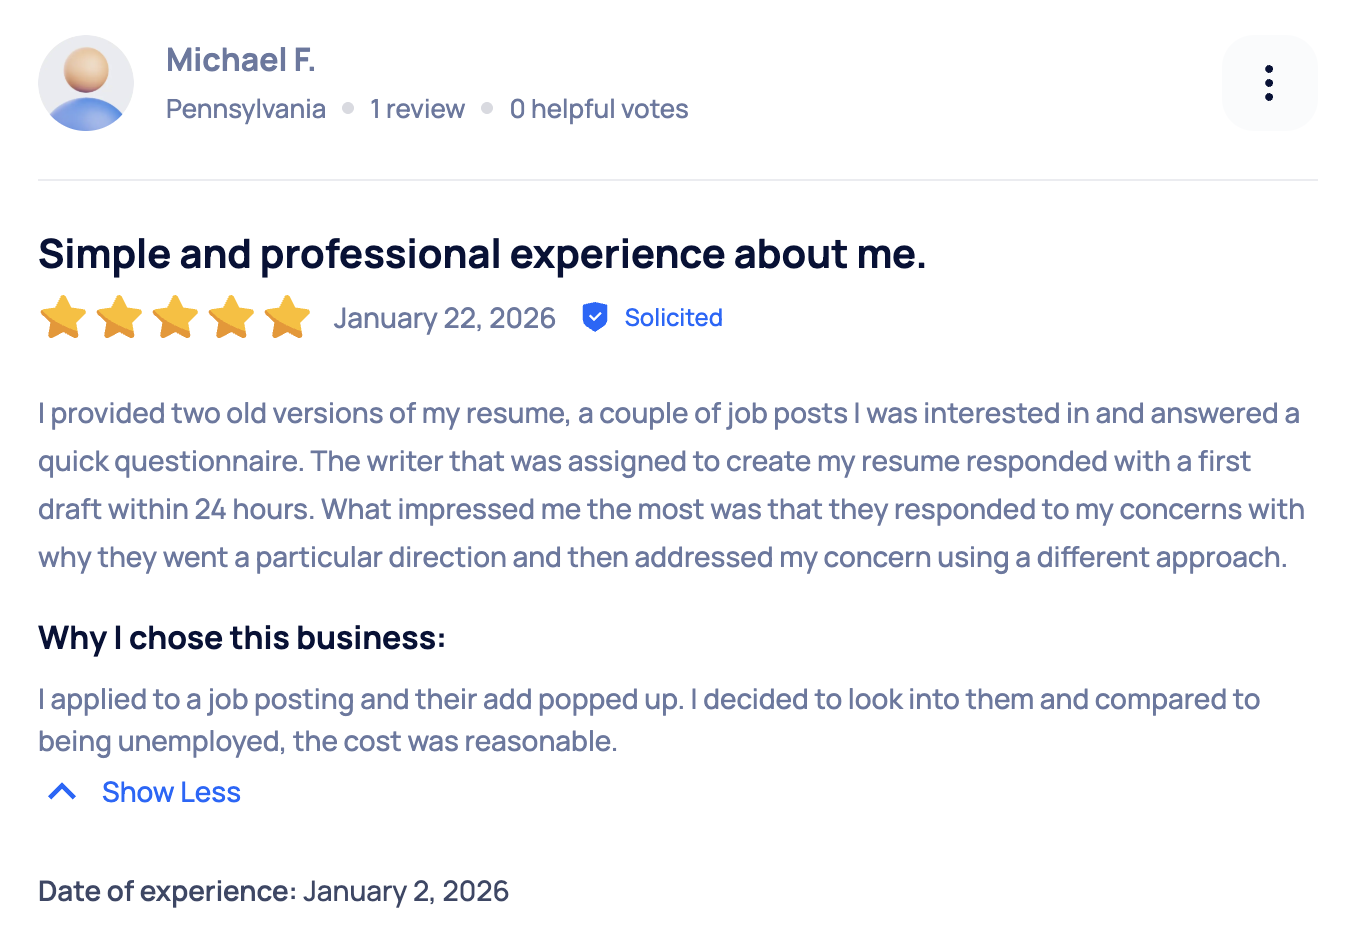
Task: Click the middle star of the rating
Action: pyautogui.click(x=176, y=317)
